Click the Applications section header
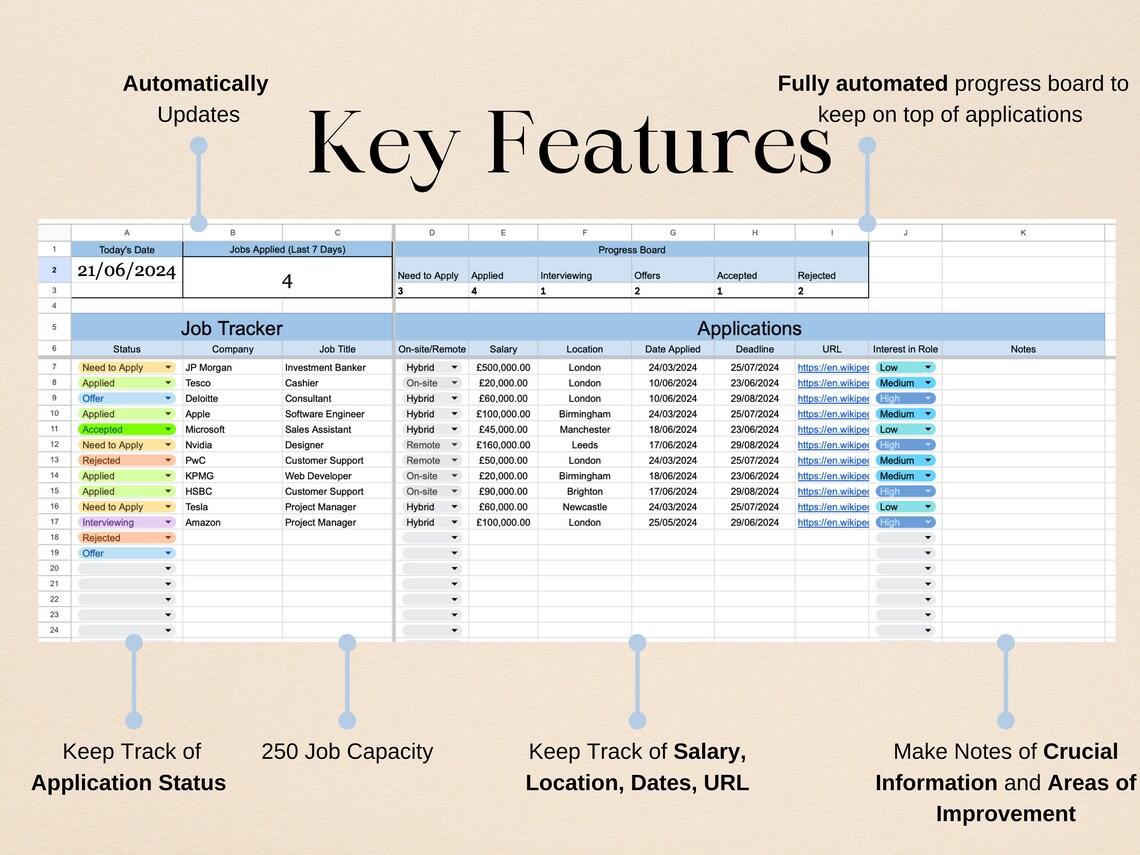This screenshot has height=855, width=1140. point(750,328)
